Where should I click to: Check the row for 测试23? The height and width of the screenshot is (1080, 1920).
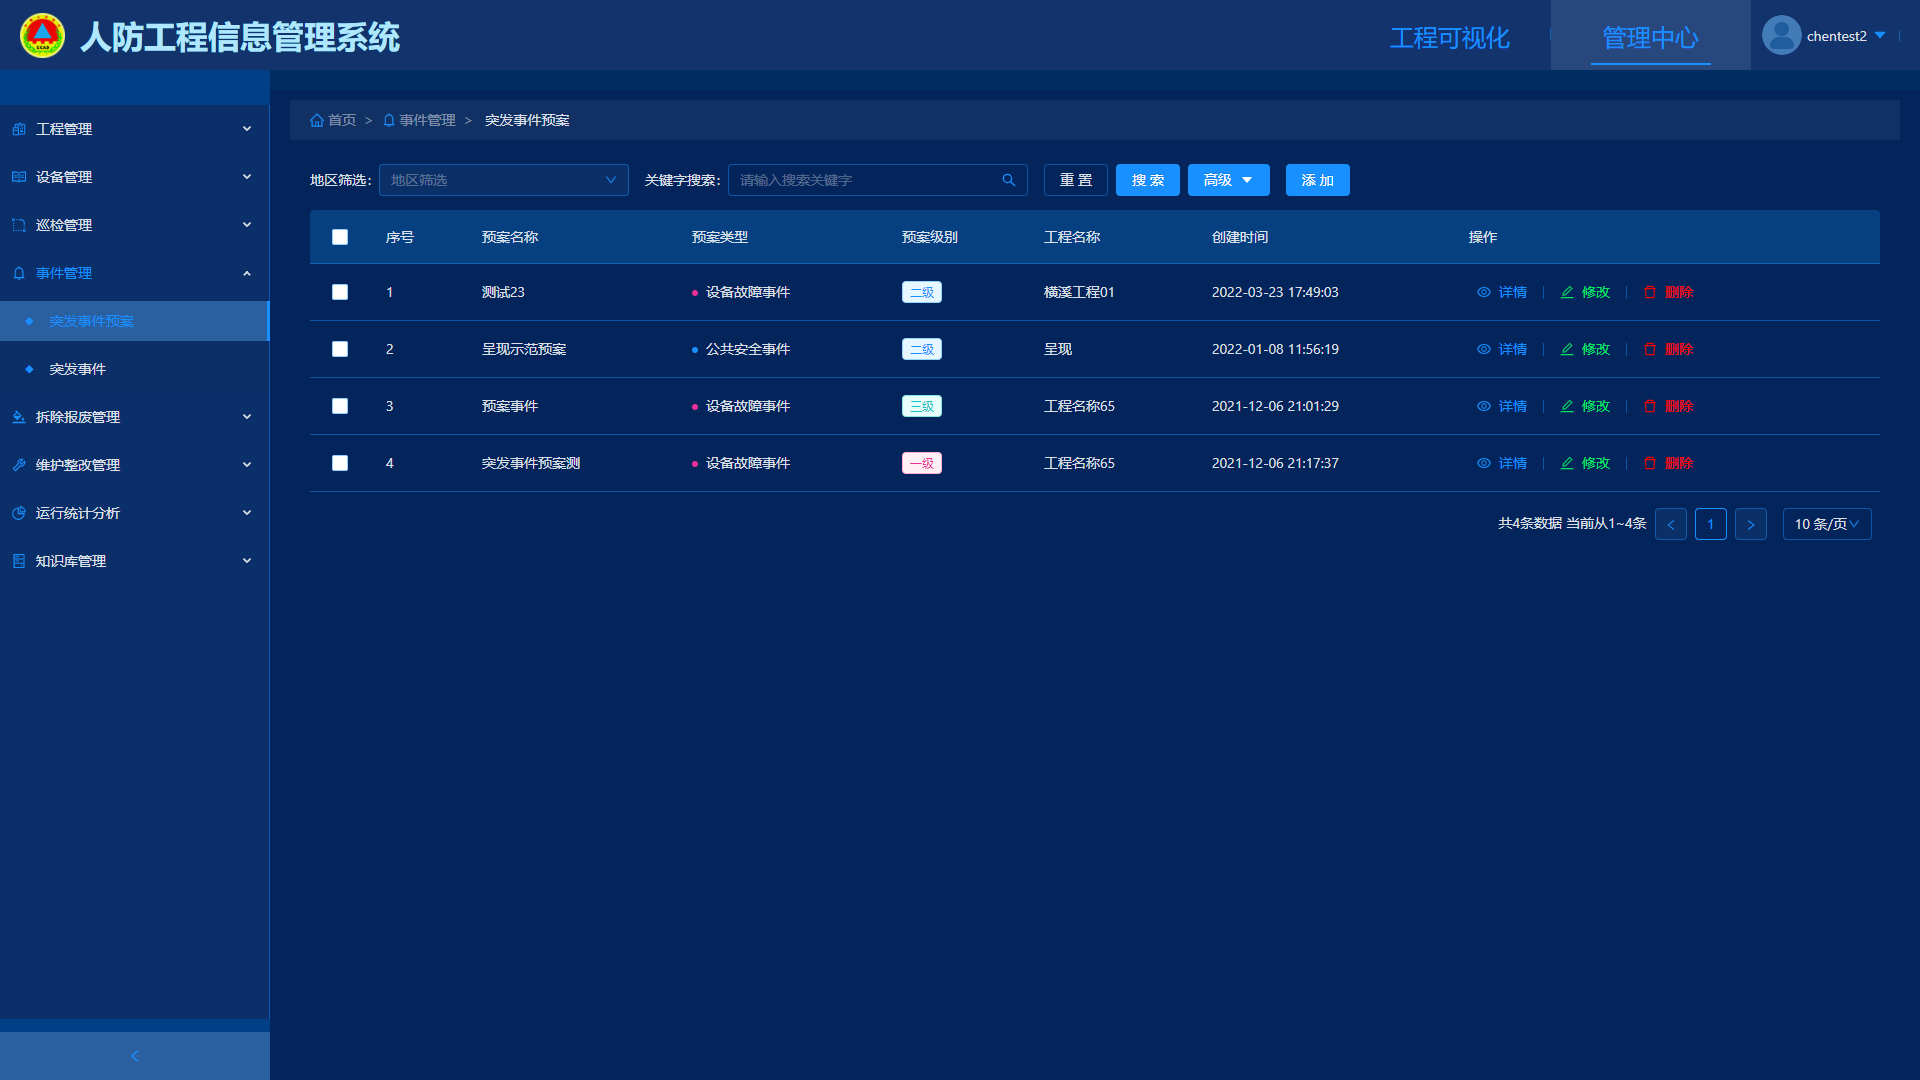(x=340, y=292)
